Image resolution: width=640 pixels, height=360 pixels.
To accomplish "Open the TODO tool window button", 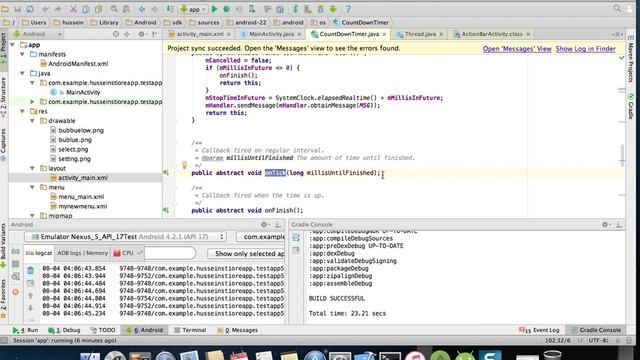I will click(103, 330).
